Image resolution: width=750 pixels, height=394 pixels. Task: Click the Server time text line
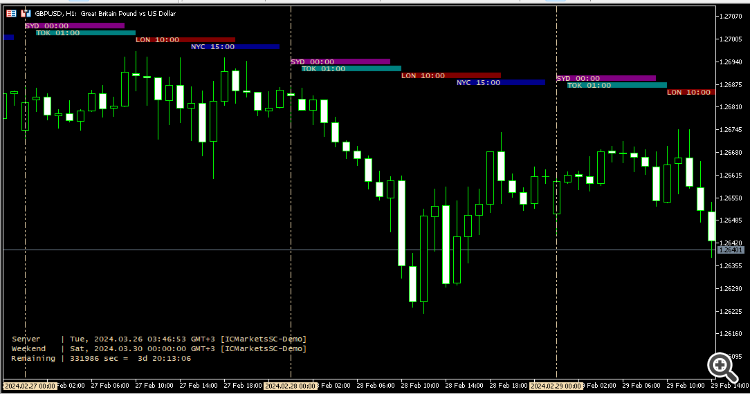point(159,339)
